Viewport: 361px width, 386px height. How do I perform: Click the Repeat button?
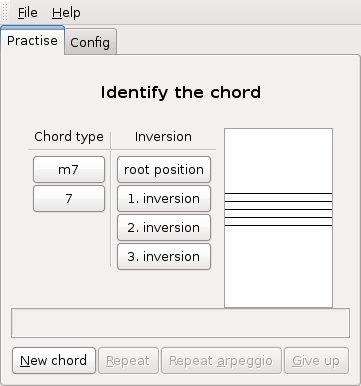point(128,361)
